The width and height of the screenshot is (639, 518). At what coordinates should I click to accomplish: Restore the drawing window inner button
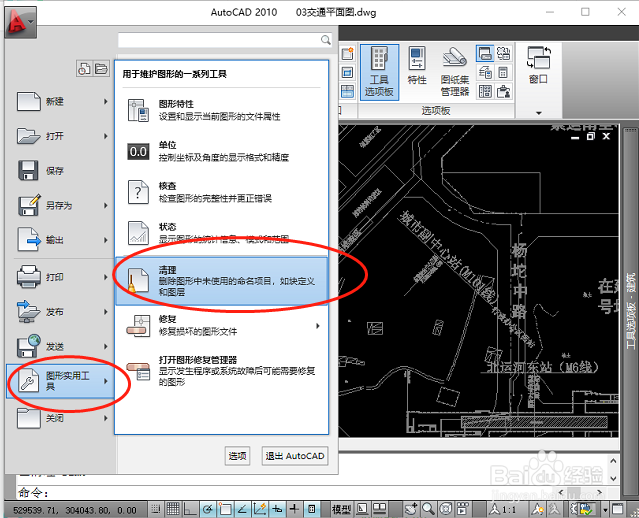pos(591,137)
